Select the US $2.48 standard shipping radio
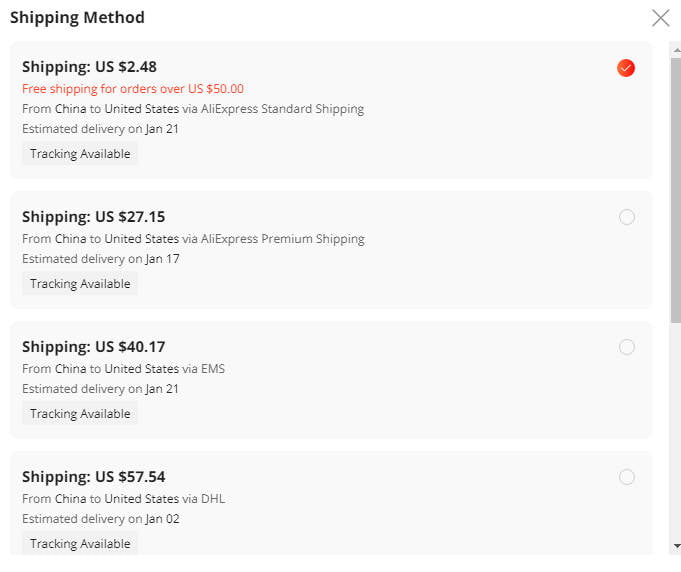The image size is (681, 572). pos(626,68)
